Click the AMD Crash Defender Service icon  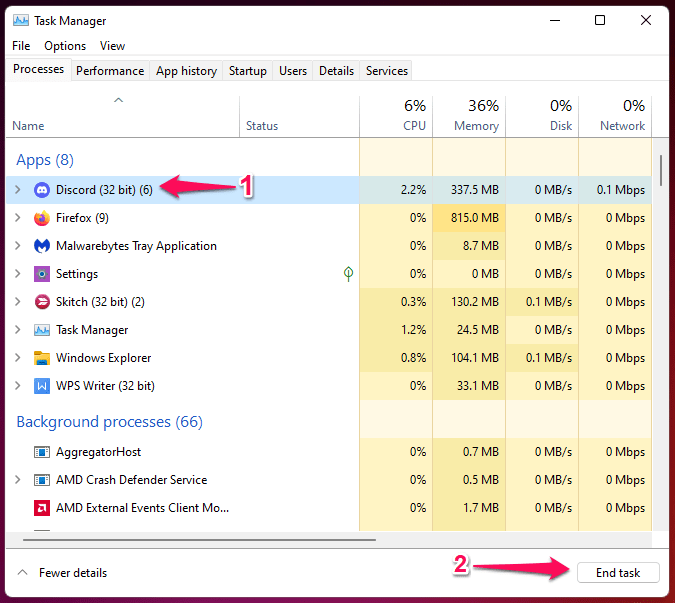pyautogui.click(x=42, y=480)
